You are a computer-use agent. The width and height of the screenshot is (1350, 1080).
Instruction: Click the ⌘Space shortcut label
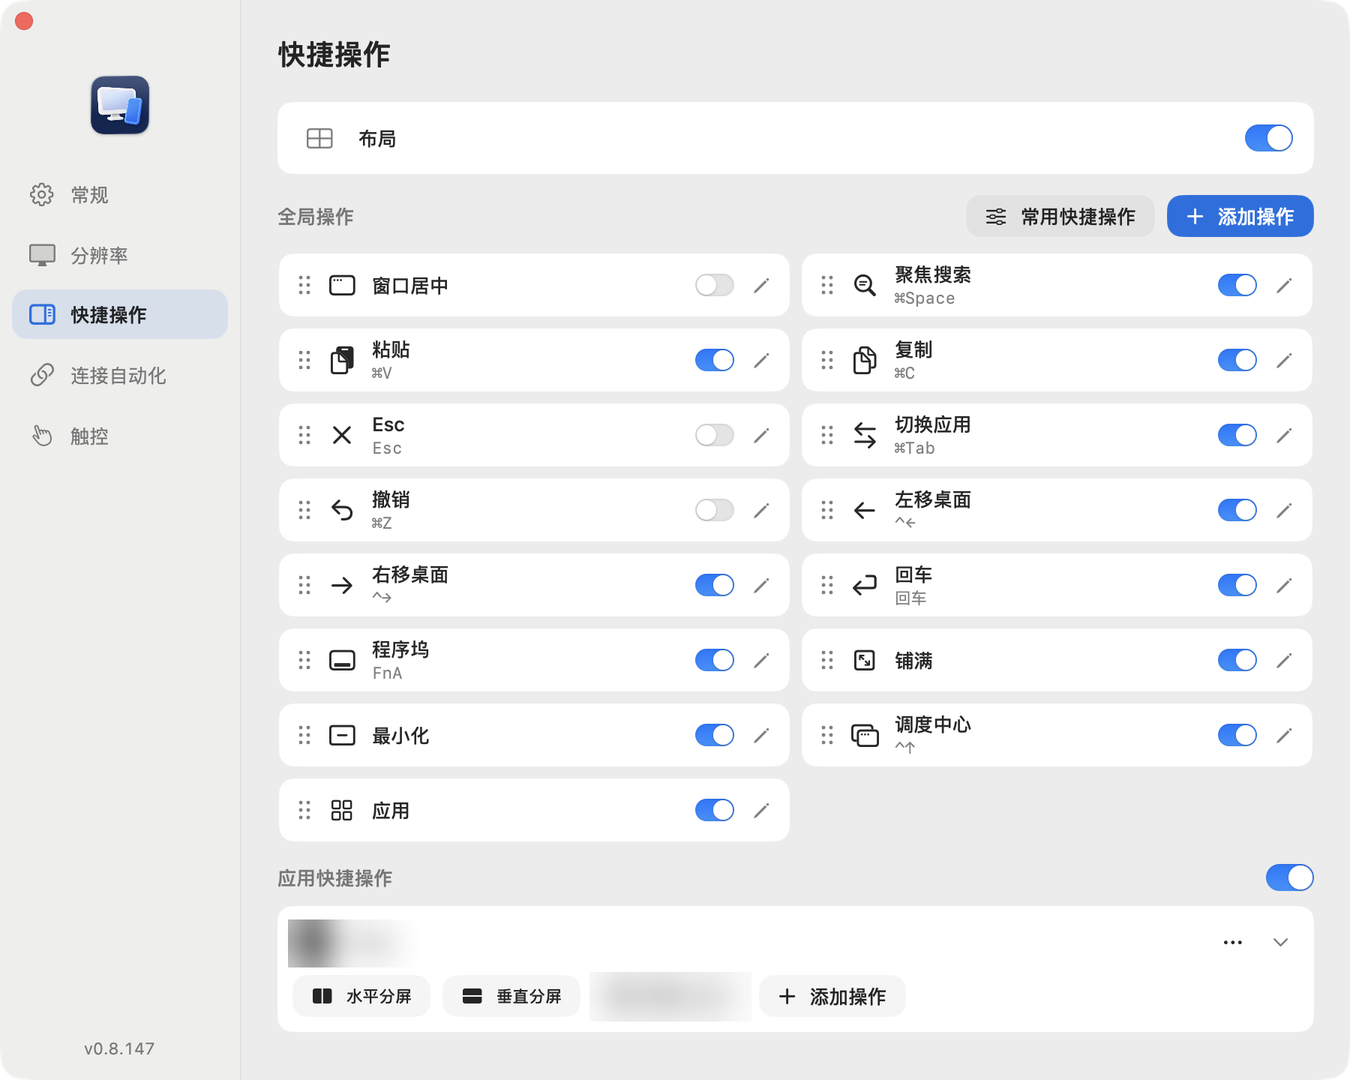(924, 298)
